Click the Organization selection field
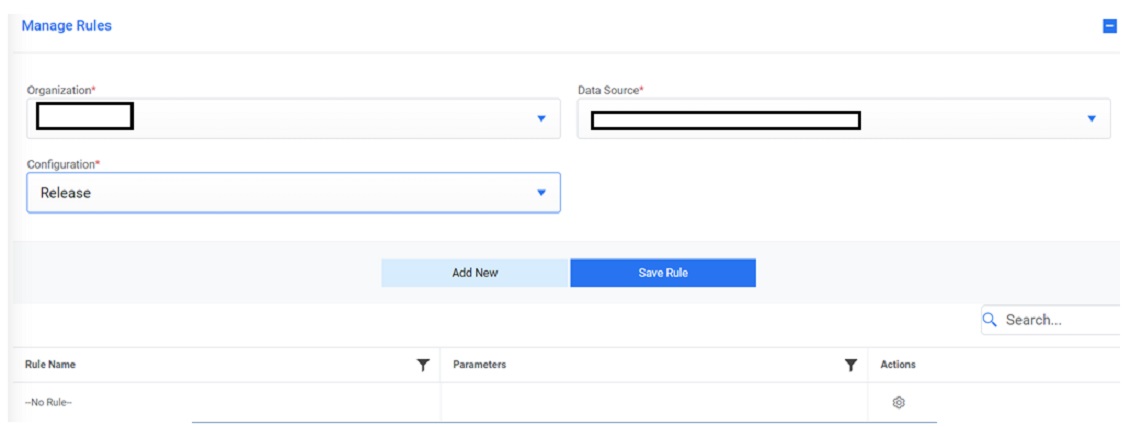Screen dimensions: 1132x427 (280, 118)
